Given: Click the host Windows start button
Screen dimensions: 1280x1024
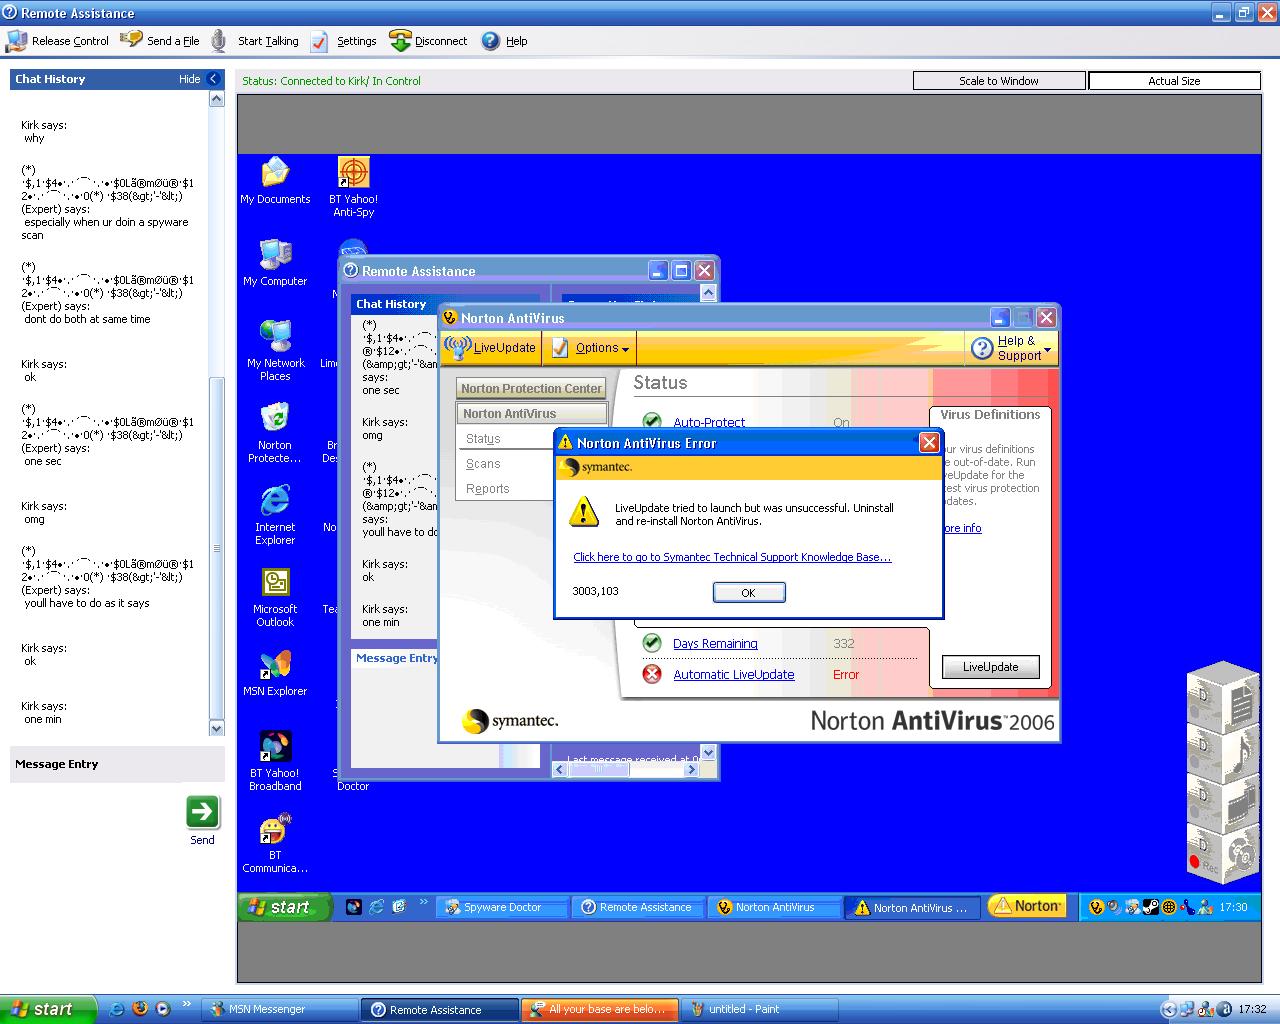Looking at the screenshot, I should click(48, 1009).
